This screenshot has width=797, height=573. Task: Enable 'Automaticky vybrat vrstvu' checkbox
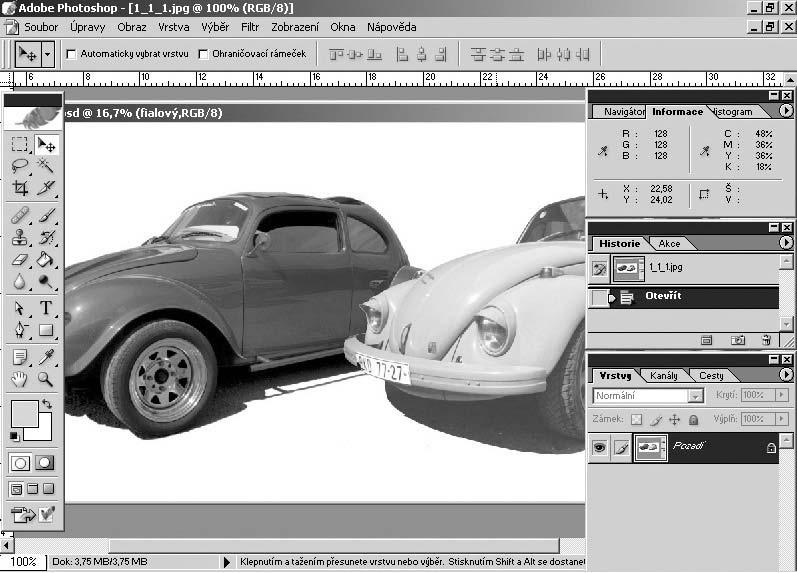click(x=71, y=54)
